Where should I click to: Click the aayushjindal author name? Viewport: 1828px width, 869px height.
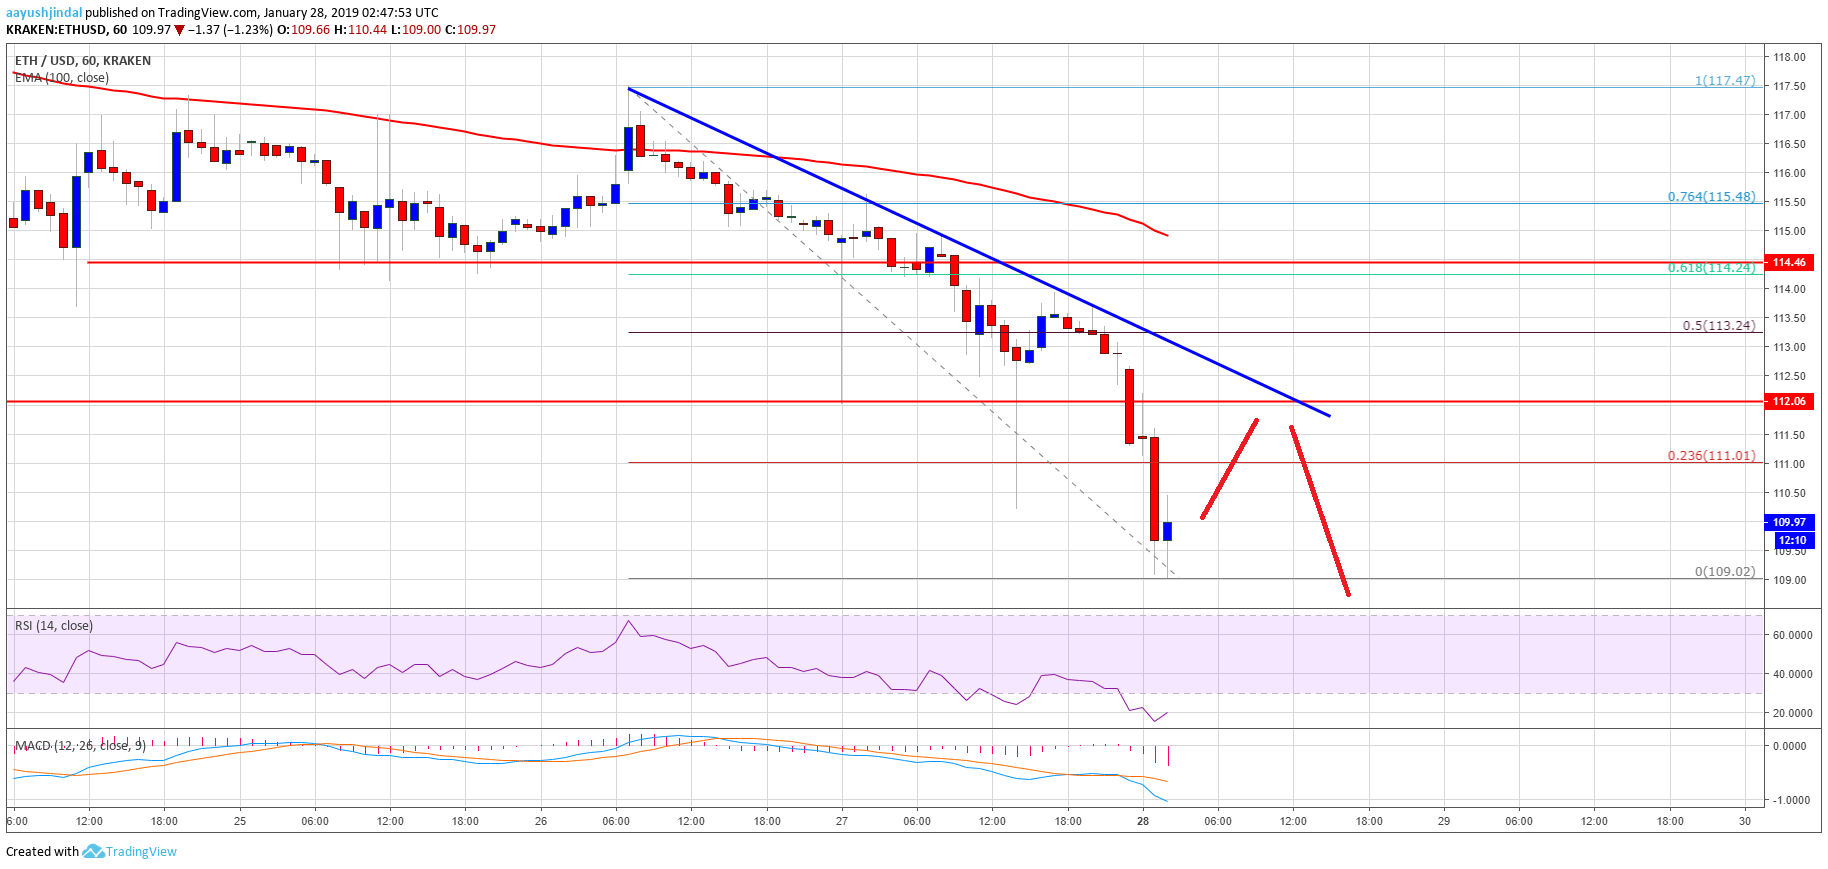click(44, 13)
